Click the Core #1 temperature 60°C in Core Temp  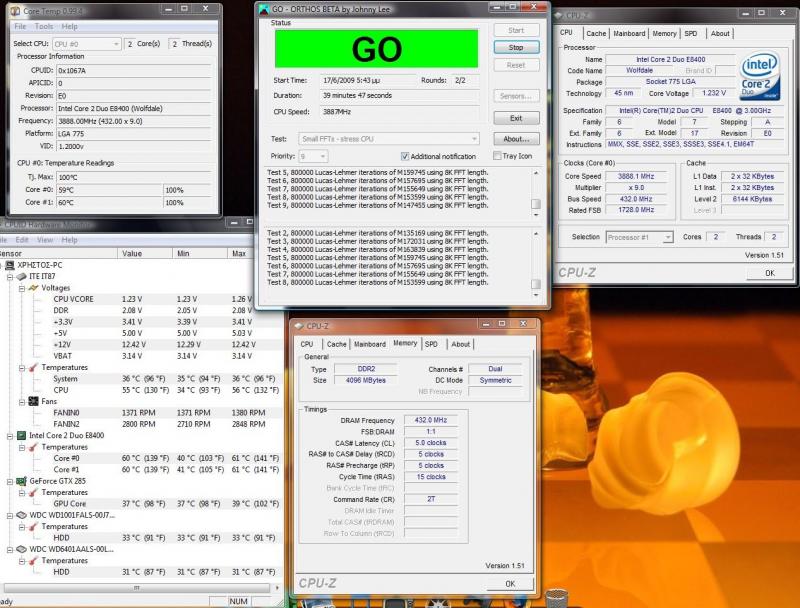110,202
